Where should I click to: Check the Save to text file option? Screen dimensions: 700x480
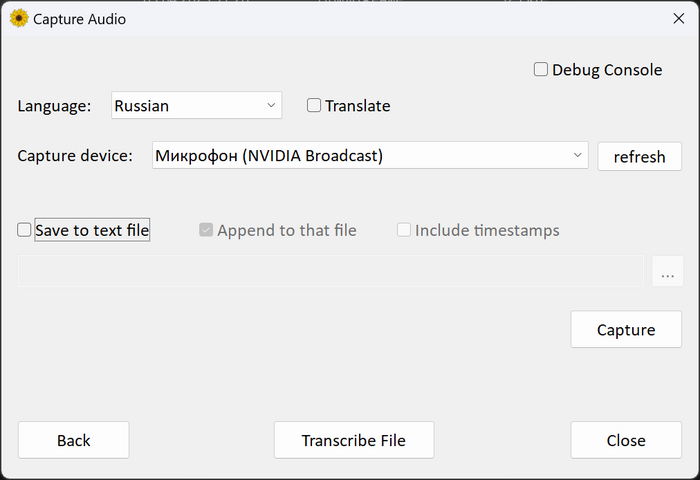(24, 230)
